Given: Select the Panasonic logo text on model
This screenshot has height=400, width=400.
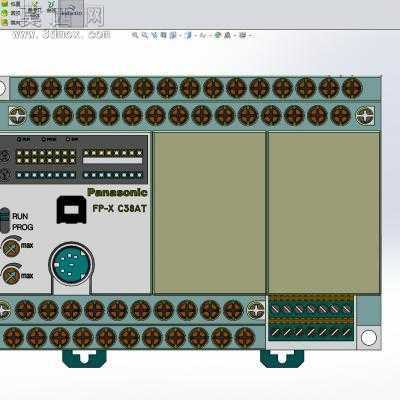Looking at the screenshot, I should coord(117,192).
